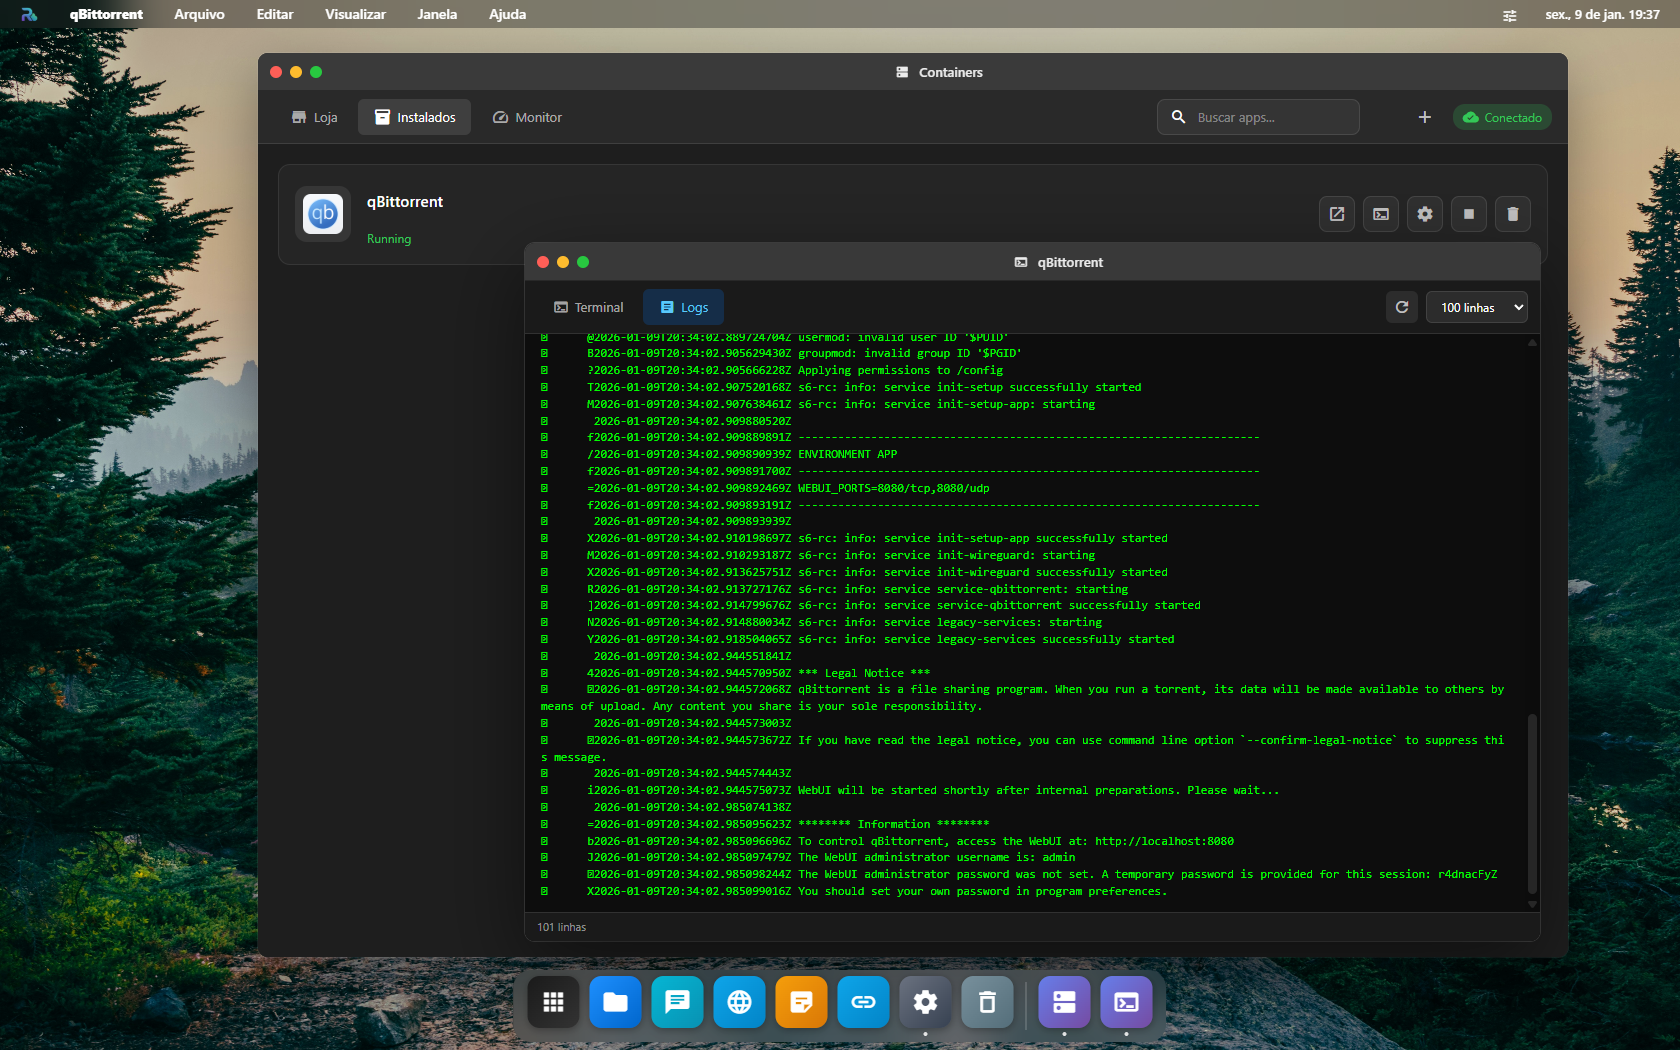Select the Containers manager icon in the dock
Screen dimensions: 1680x1050
(1063, 1001)
